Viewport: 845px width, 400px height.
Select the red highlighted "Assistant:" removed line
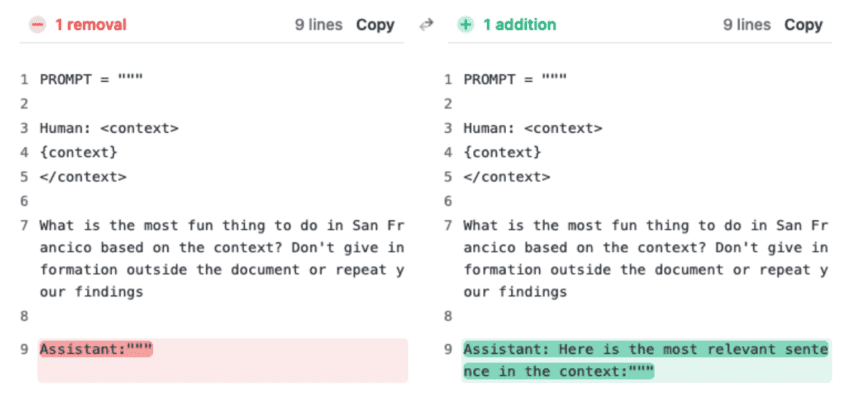tap(96, 349)
